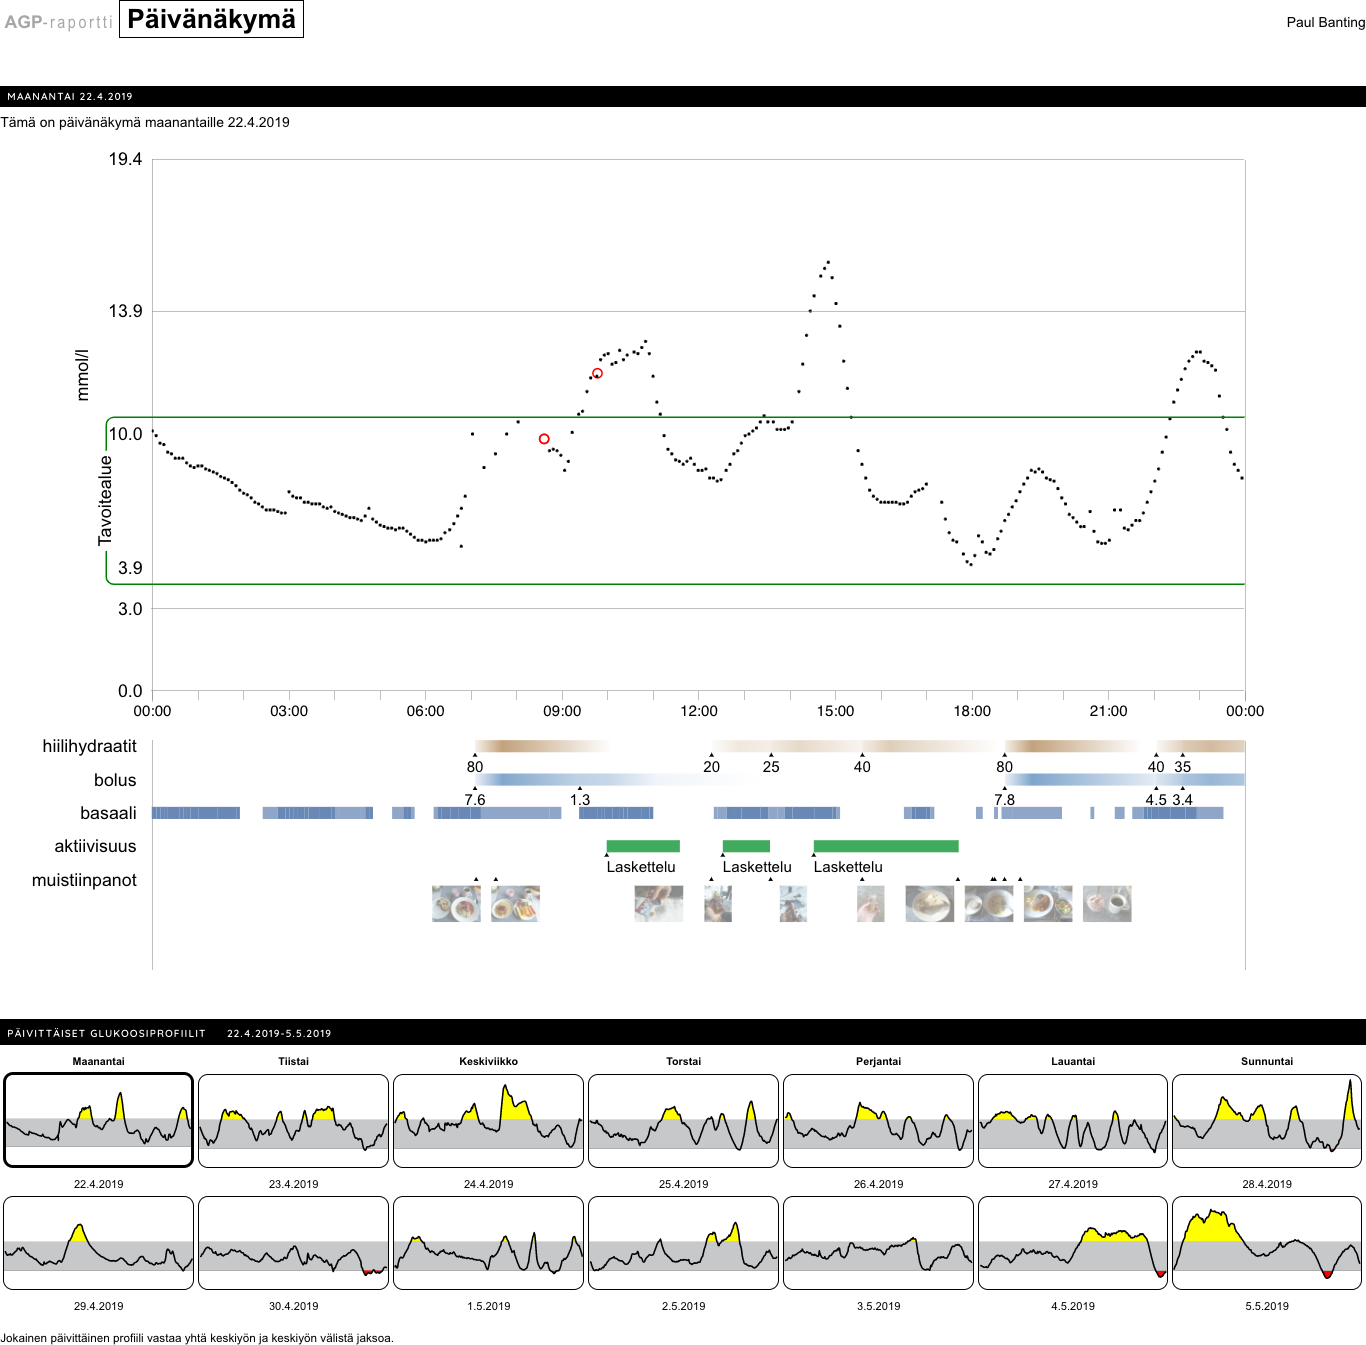Open the second breakfast plate photo

point(515,904)
